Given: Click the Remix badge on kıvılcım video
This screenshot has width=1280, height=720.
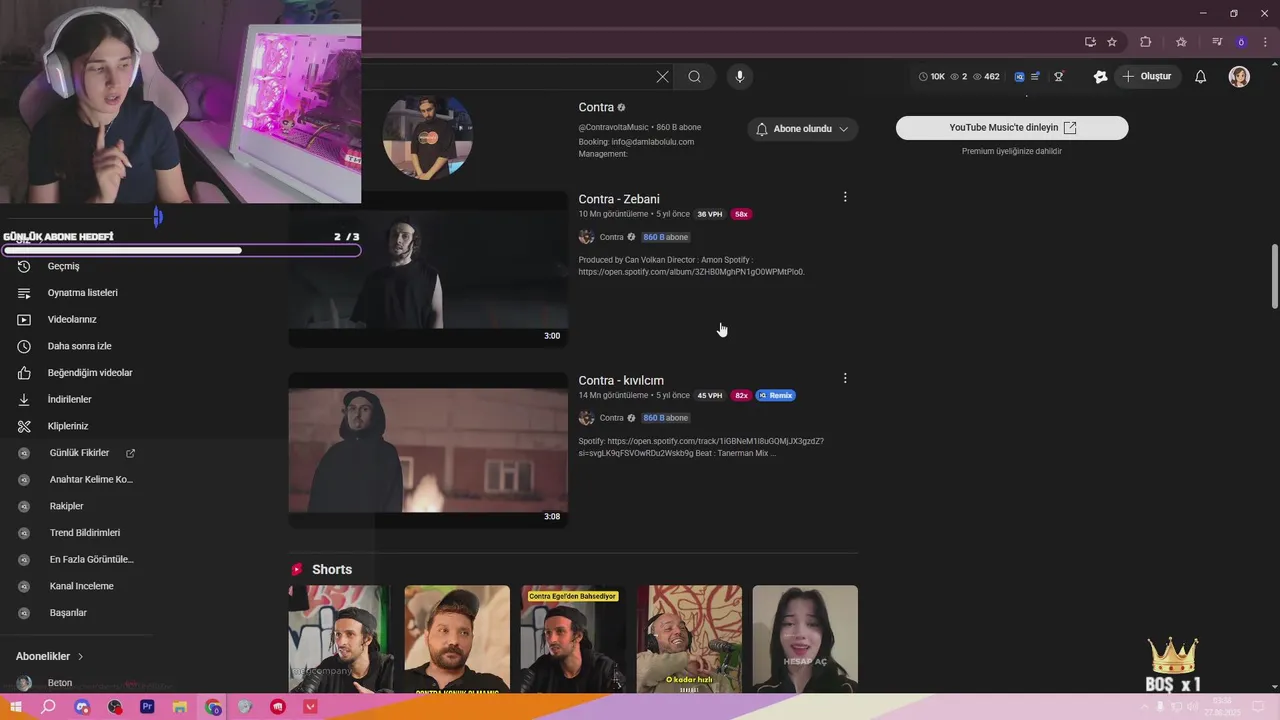Looking at the screenshot, I should 776,396.
